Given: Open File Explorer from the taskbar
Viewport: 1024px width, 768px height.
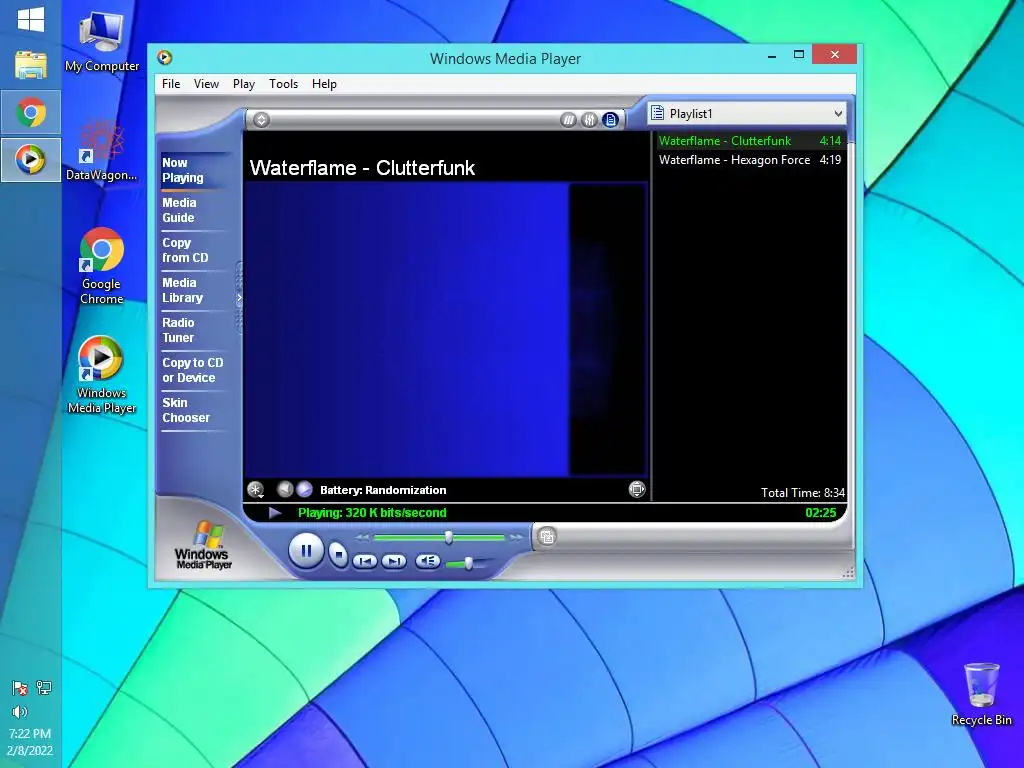Looking at the screenshot, I should (31, 65).
